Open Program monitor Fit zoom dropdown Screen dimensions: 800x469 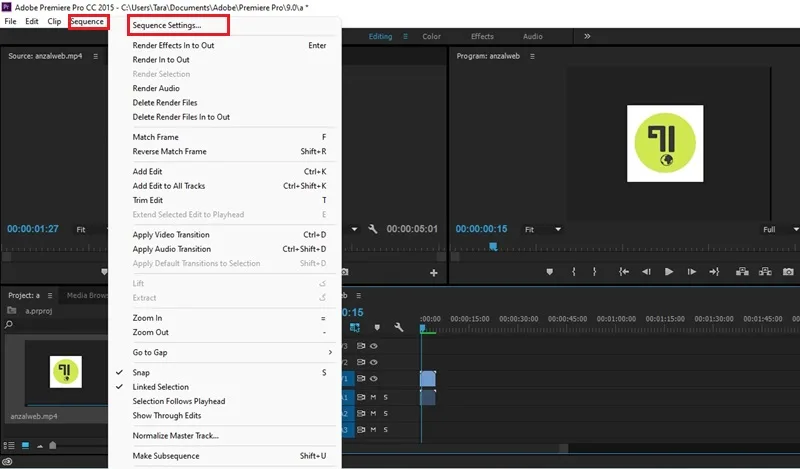(x=543, y=230)
